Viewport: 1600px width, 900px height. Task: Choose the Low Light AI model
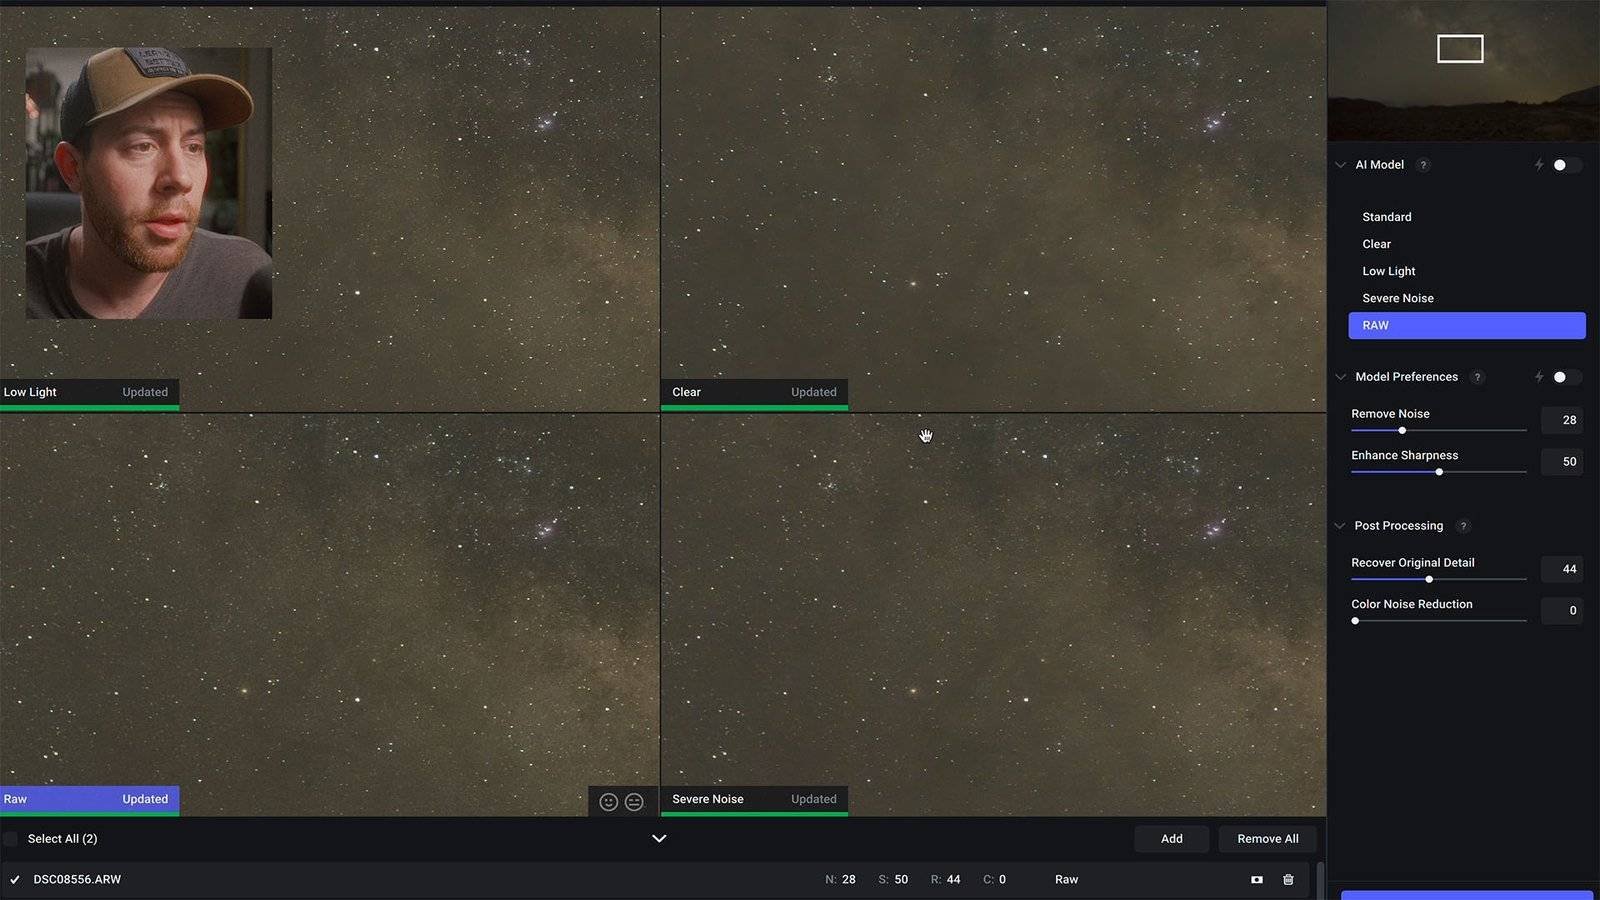coord(1388,271)
